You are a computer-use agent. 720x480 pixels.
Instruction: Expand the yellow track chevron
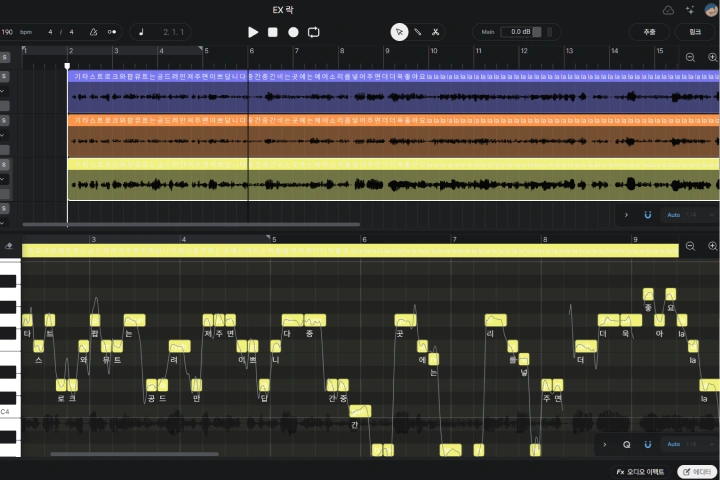pyautogui.click(x=2, y=179)
